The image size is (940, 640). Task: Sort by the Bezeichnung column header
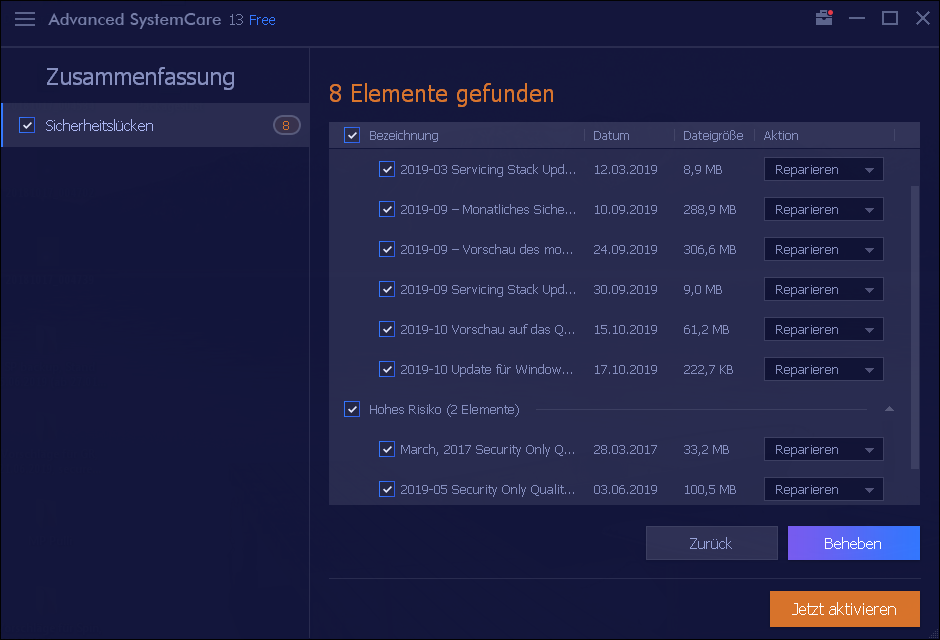(403, 135)
